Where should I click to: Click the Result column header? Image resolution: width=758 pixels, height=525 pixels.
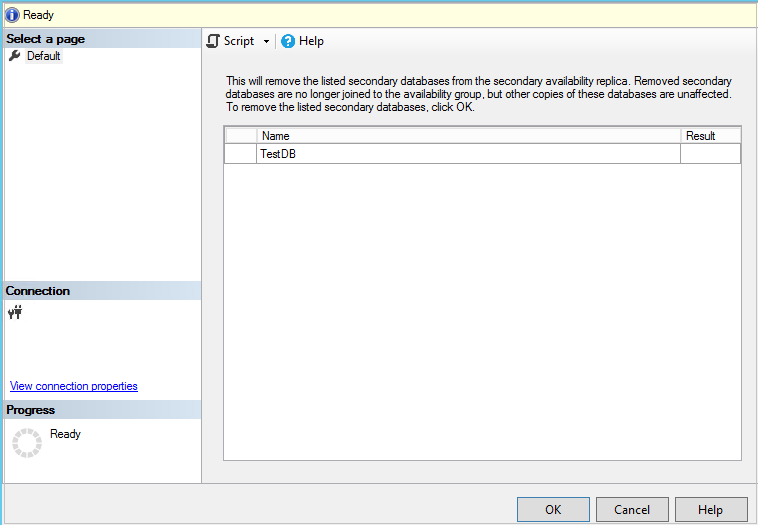pos(710,136)
